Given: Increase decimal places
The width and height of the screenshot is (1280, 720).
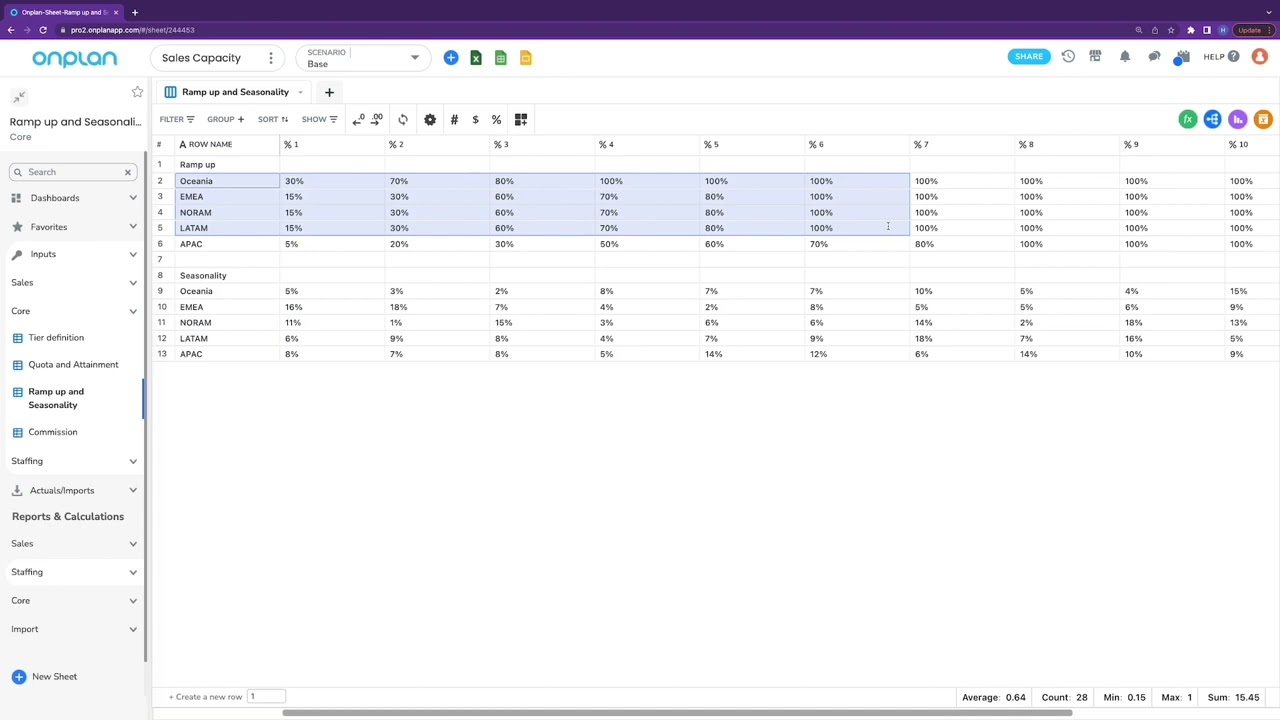Looking at the screenshot, I should (x=376, y=120).
